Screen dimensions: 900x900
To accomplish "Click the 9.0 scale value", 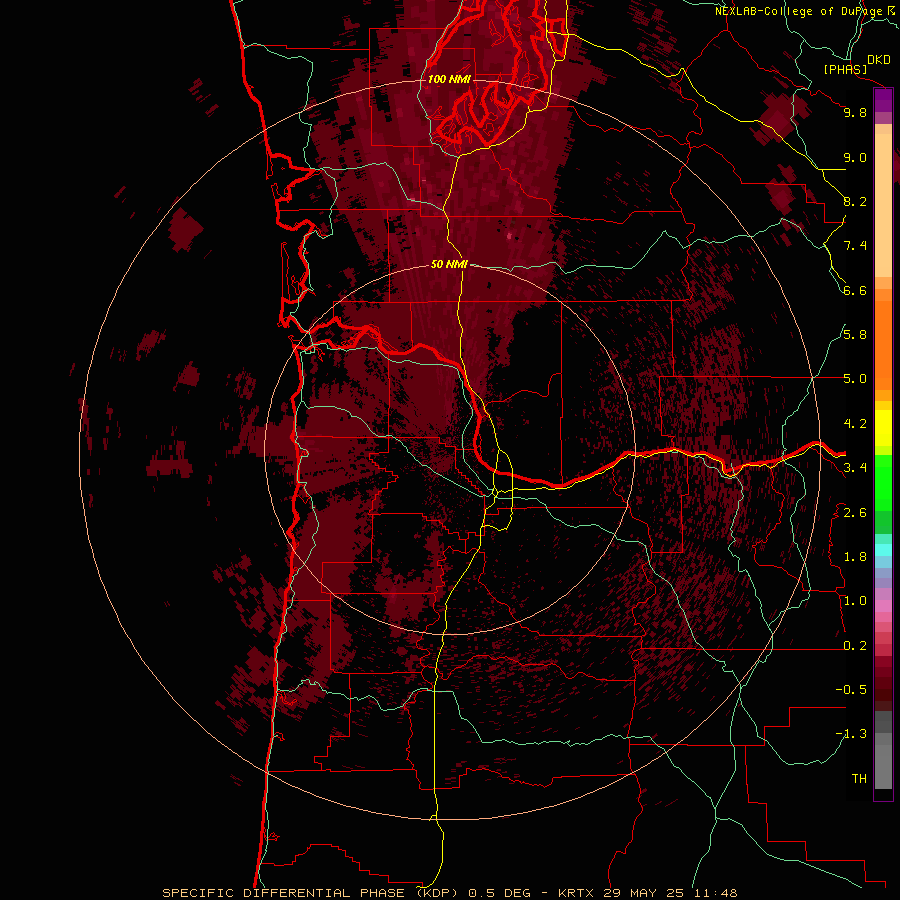I will [855, 157].
